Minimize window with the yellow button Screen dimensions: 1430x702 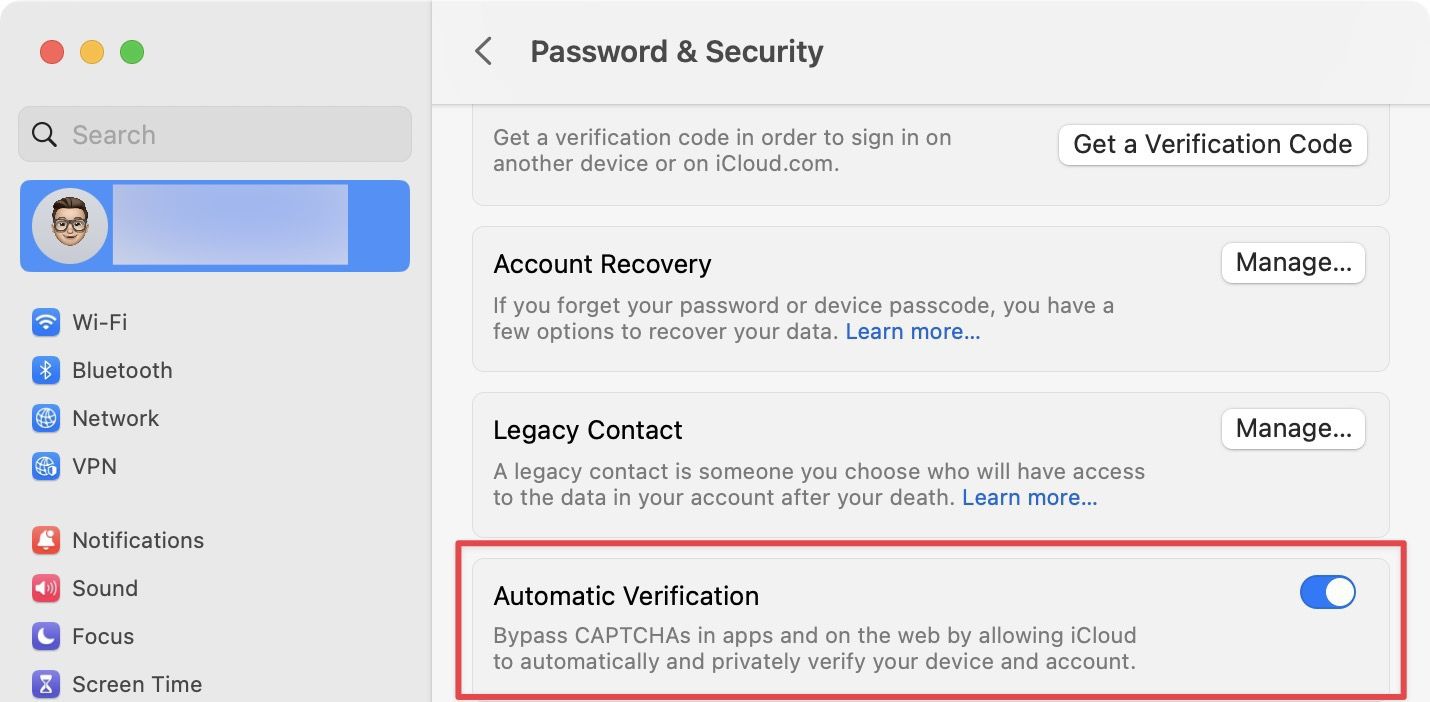coord(92,52)
